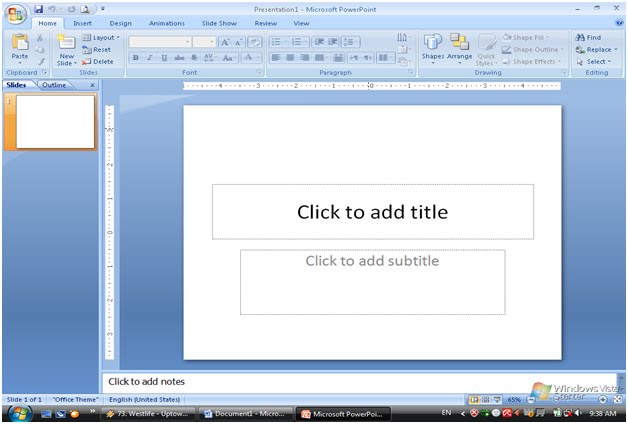Screen dimensions: 628x424
Task: Add a New Slide with the icon
Action: (66, 43)
